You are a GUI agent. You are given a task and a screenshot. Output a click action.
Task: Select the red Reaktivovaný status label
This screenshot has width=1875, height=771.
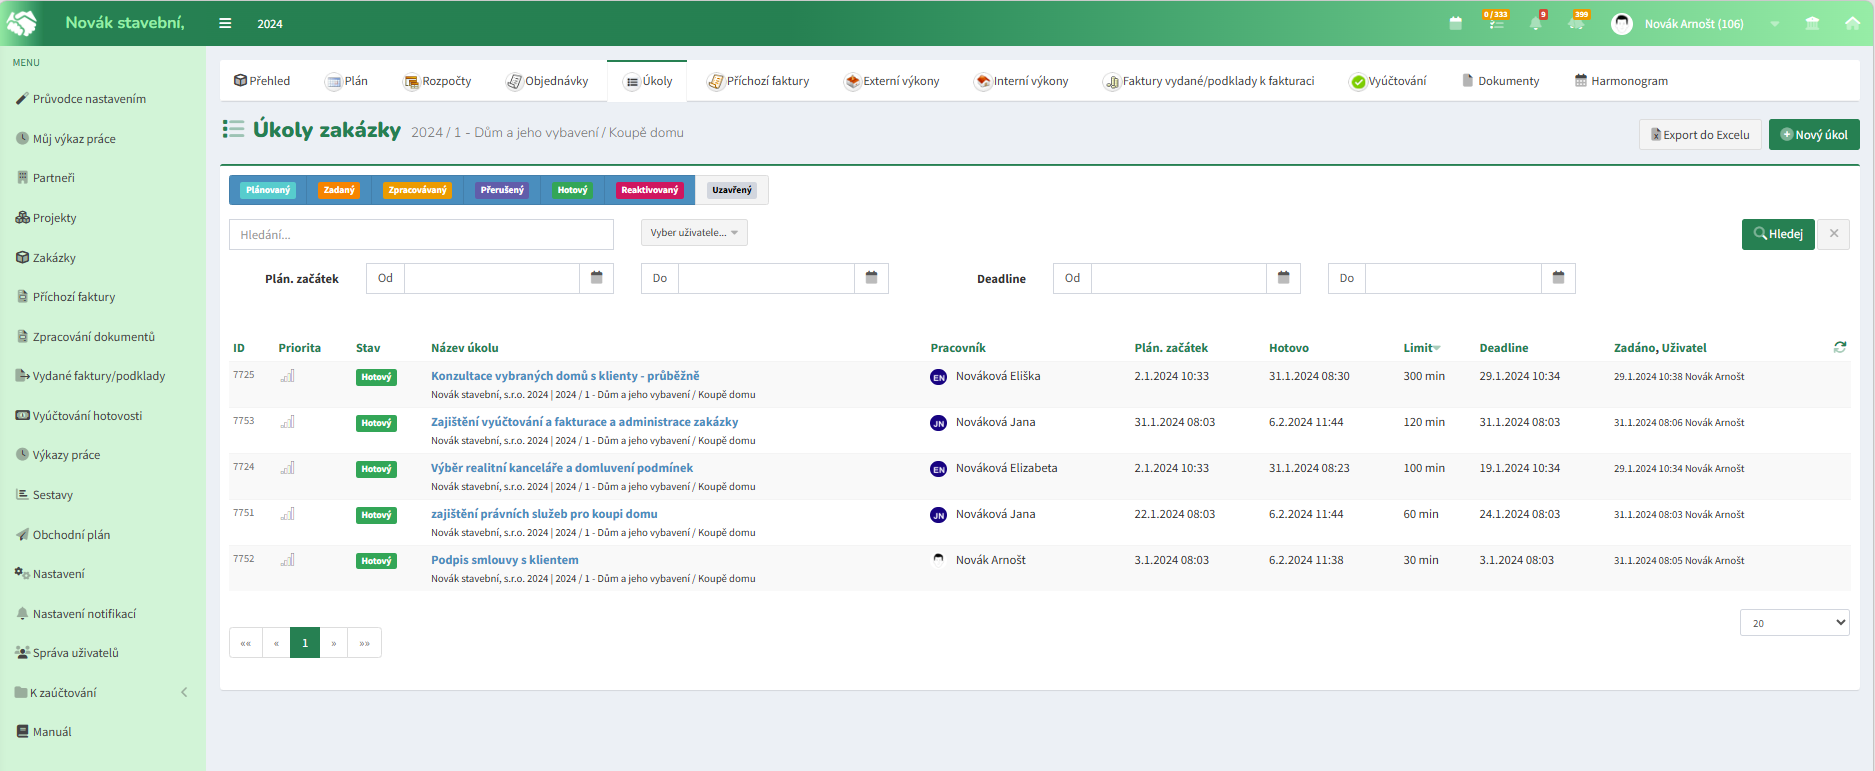pyautogui.click(x=650, y=190)
